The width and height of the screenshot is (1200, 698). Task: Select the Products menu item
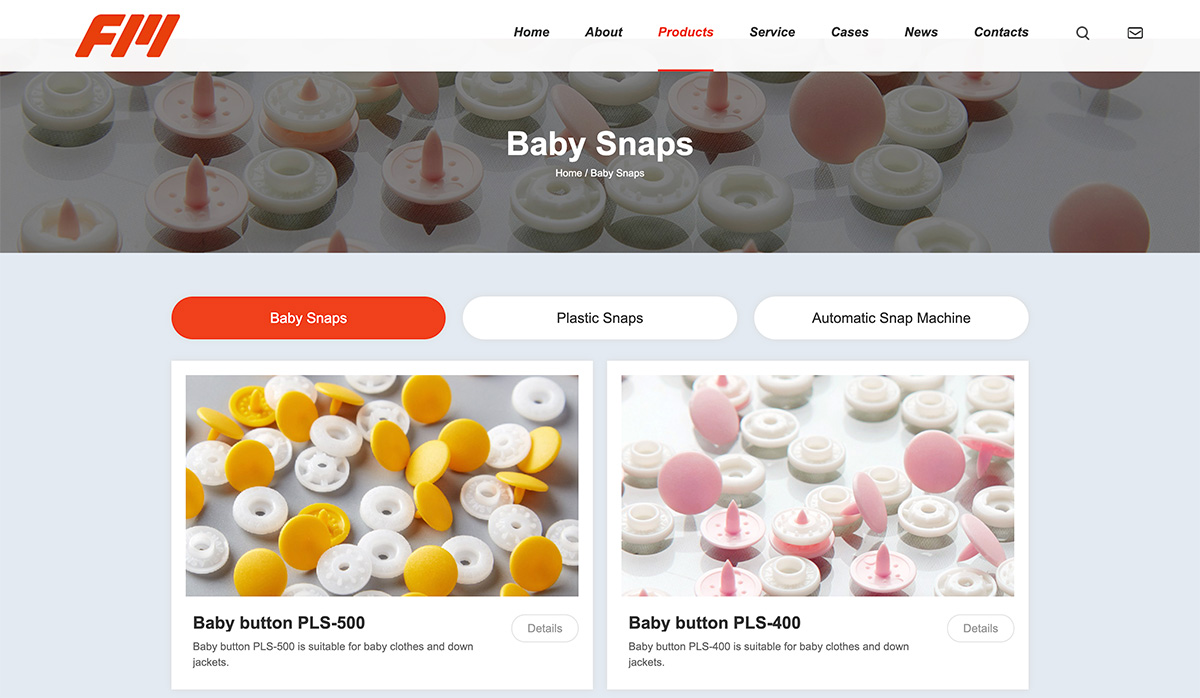(x=686, y=32)
